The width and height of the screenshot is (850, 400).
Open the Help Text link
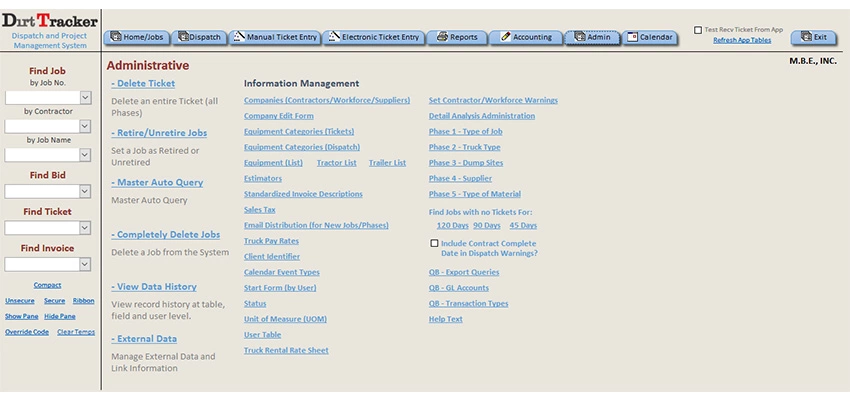[446, 319]
